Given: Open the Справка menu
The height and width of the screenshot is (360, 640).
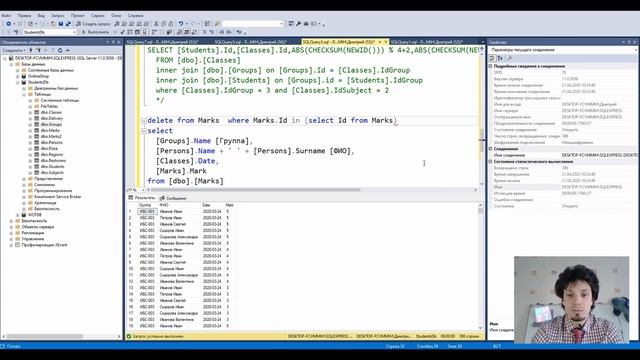Looking at the screenshot, I should pyautogui.click(x=136, y=16).
